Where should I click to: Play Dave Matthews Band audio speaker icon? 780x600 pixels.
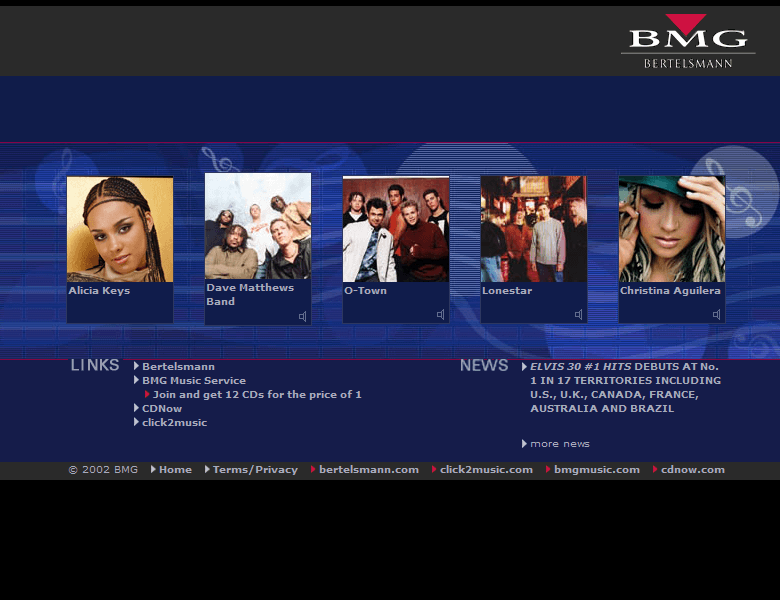click(x=302, y=316)
